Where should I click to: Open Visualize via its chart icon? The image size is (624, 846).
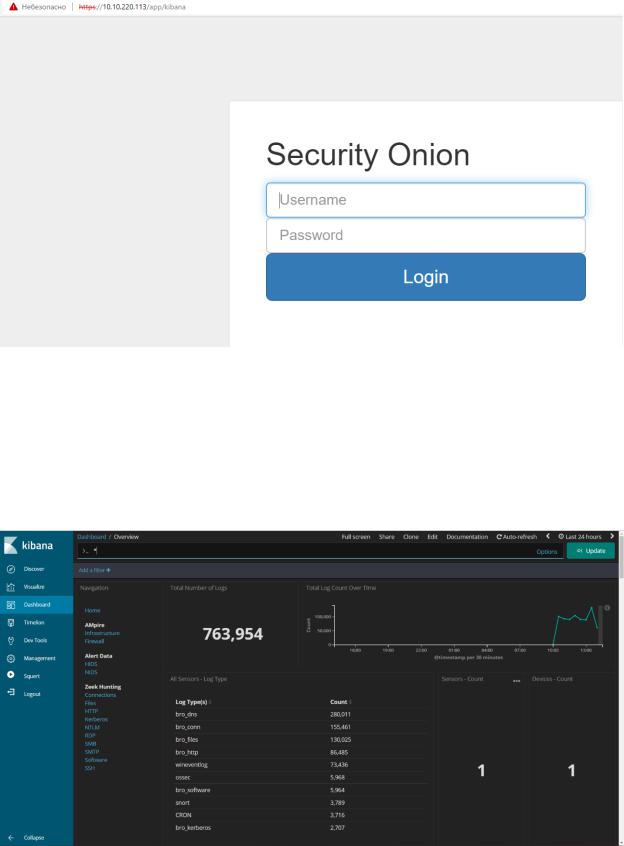click(10, 586)
